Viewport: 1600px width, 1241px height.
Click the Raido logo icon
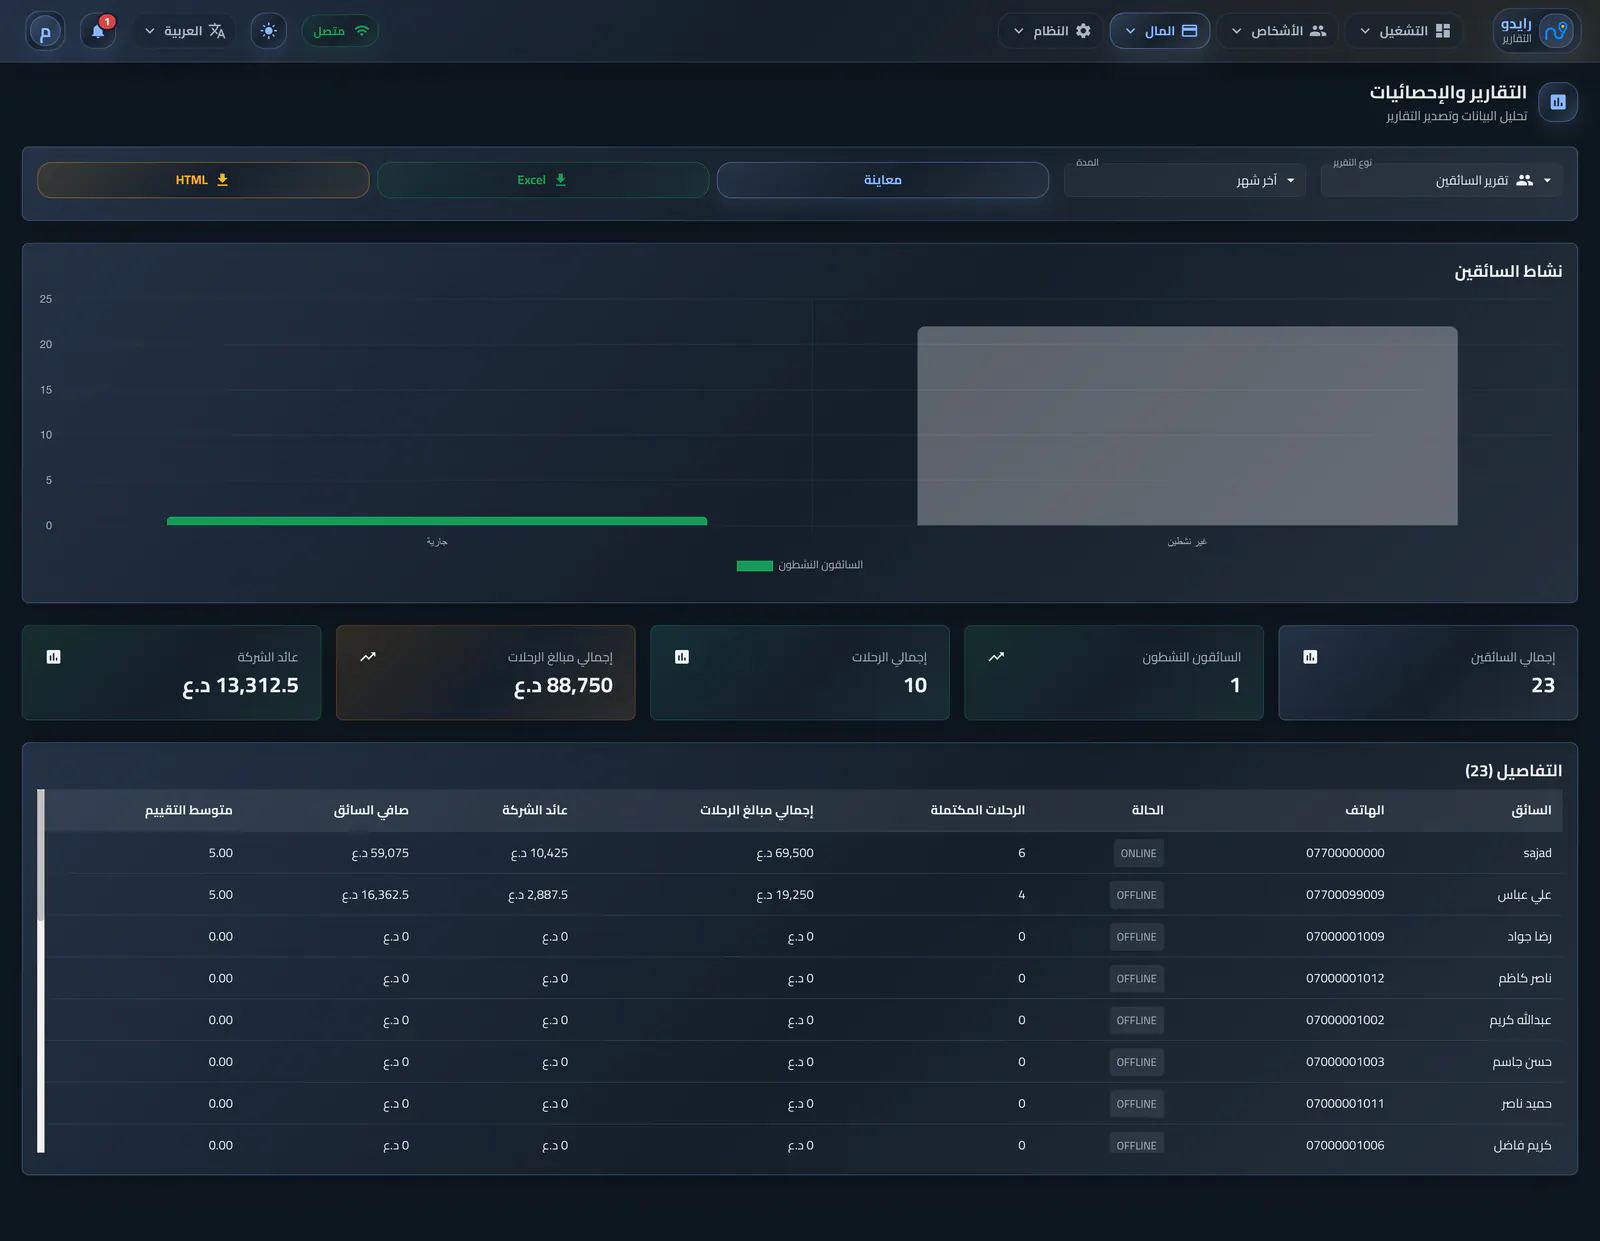(x=1555, y=31)
